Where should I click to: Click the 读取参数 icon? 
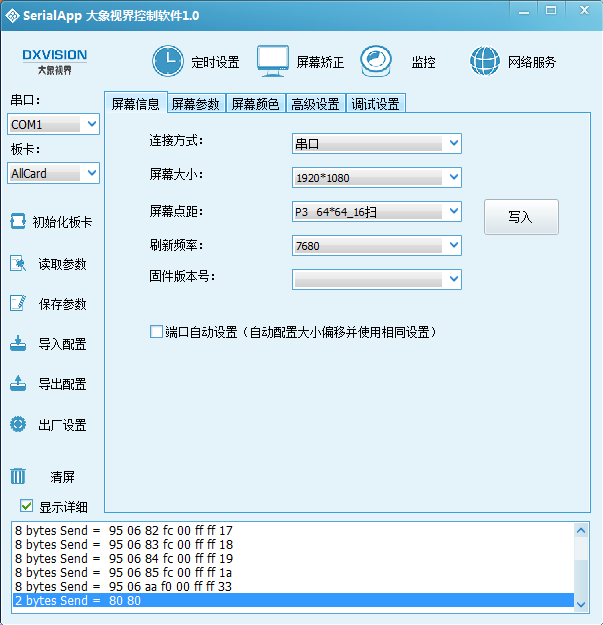coord(18,263)
